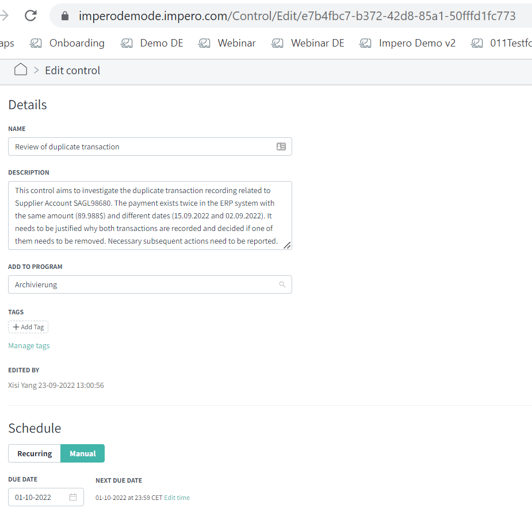The image size is (532, 516).
Task: Click the Add Tag button
Action: tap(28, 327)
